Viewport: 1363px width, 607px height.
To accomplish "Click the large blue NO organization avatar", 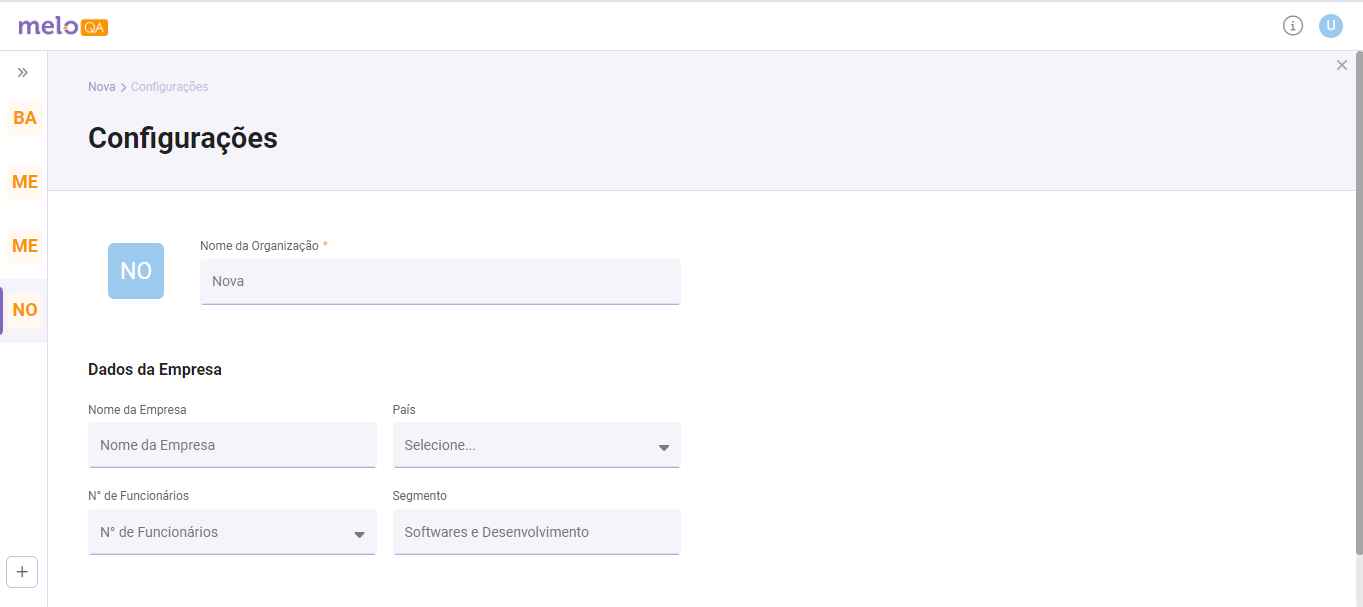I will (x=136, y=271).
